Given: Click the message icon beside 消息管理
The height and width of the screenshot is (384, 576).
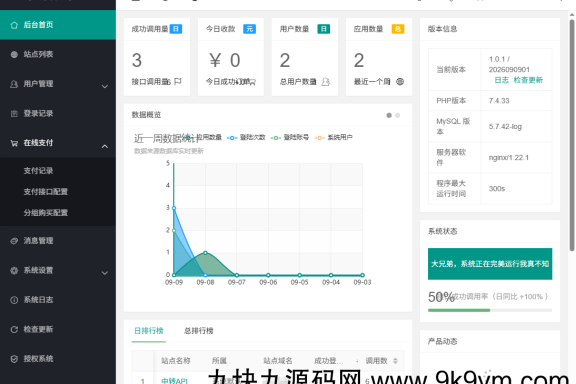Looking at the screenshot, I should tap(14, 241).
